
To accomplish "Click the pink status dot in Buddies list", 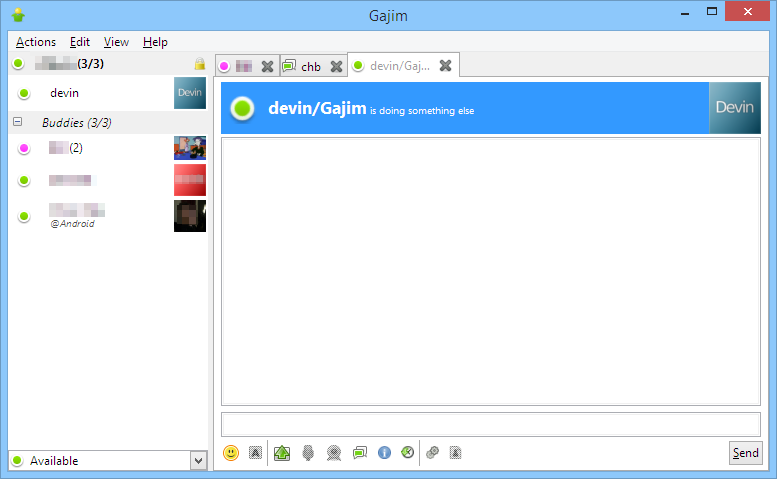I will tap(23, 148).
